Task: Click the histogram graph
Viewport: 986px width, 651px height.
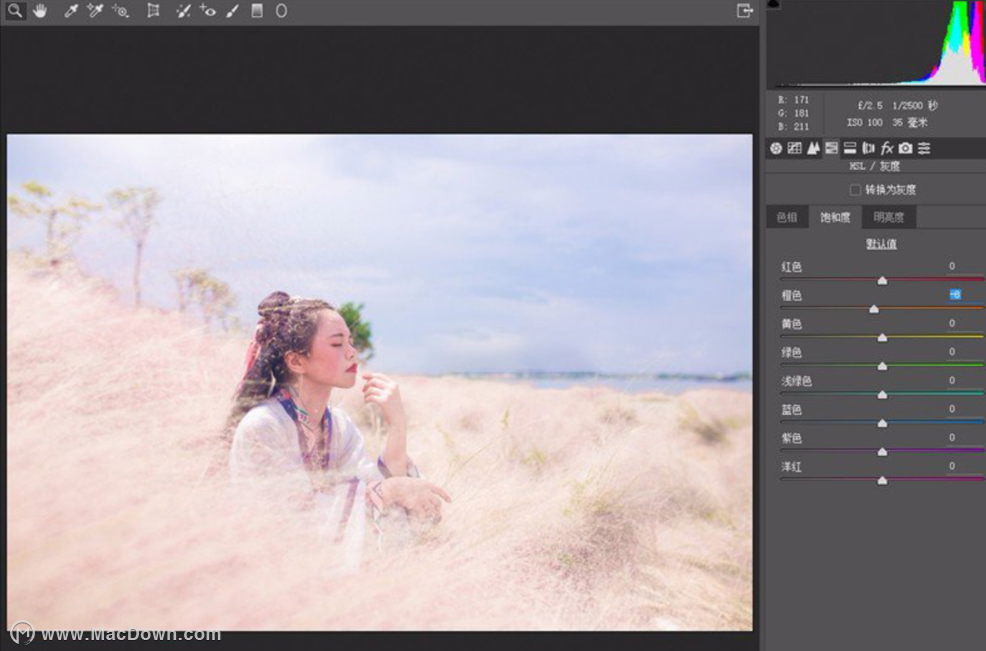Action: pyautogui.click(x=877, y=43)
